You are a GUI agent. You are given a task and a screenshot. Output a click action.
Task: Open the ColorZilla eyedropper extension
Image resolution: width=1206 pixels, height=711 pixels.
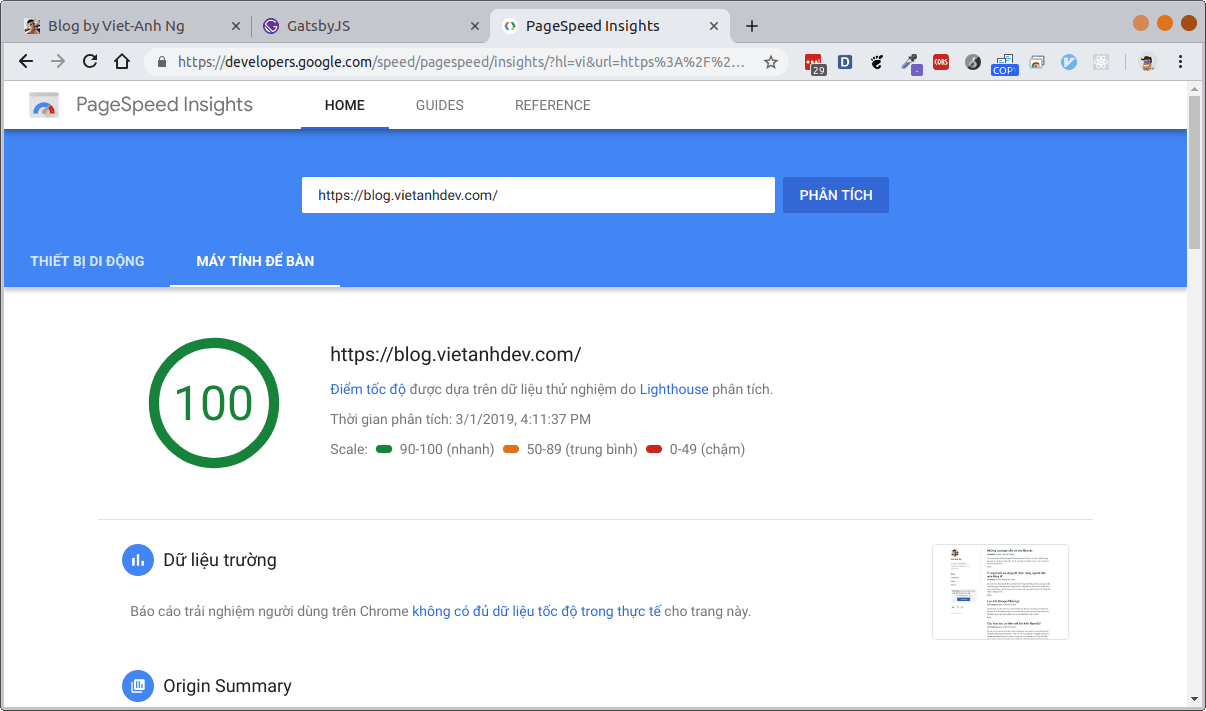pyautogui.click(x=911, y=62)
